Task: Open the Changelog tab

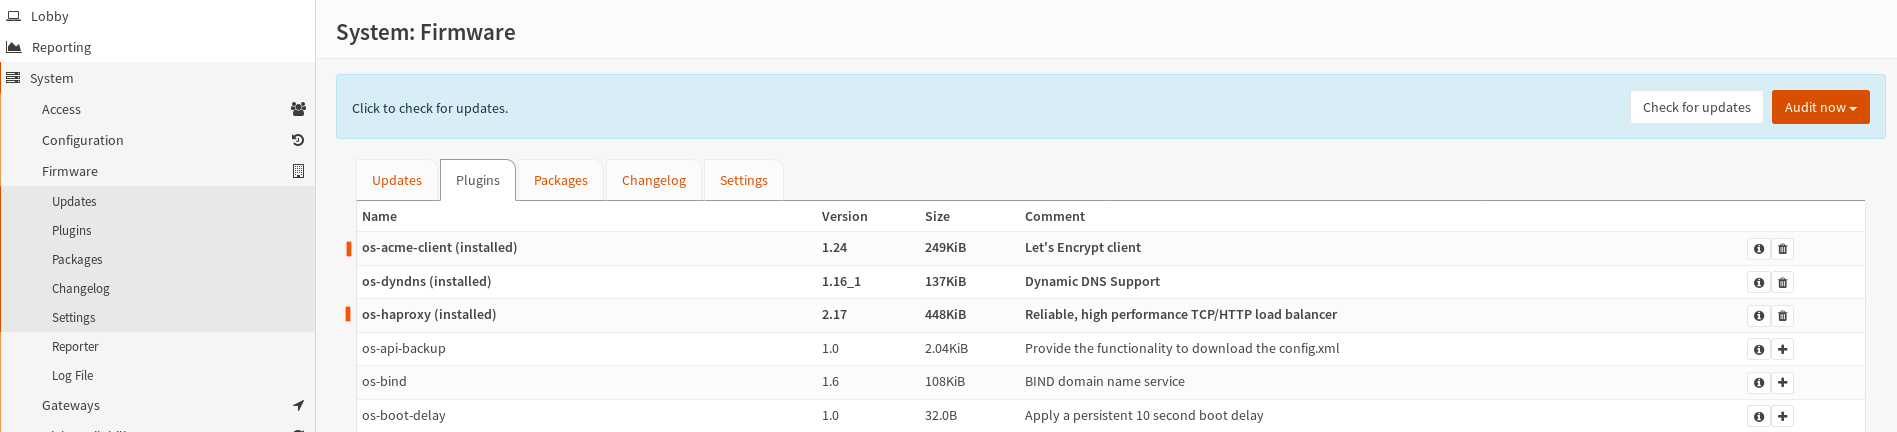Action: click(653, 181)
